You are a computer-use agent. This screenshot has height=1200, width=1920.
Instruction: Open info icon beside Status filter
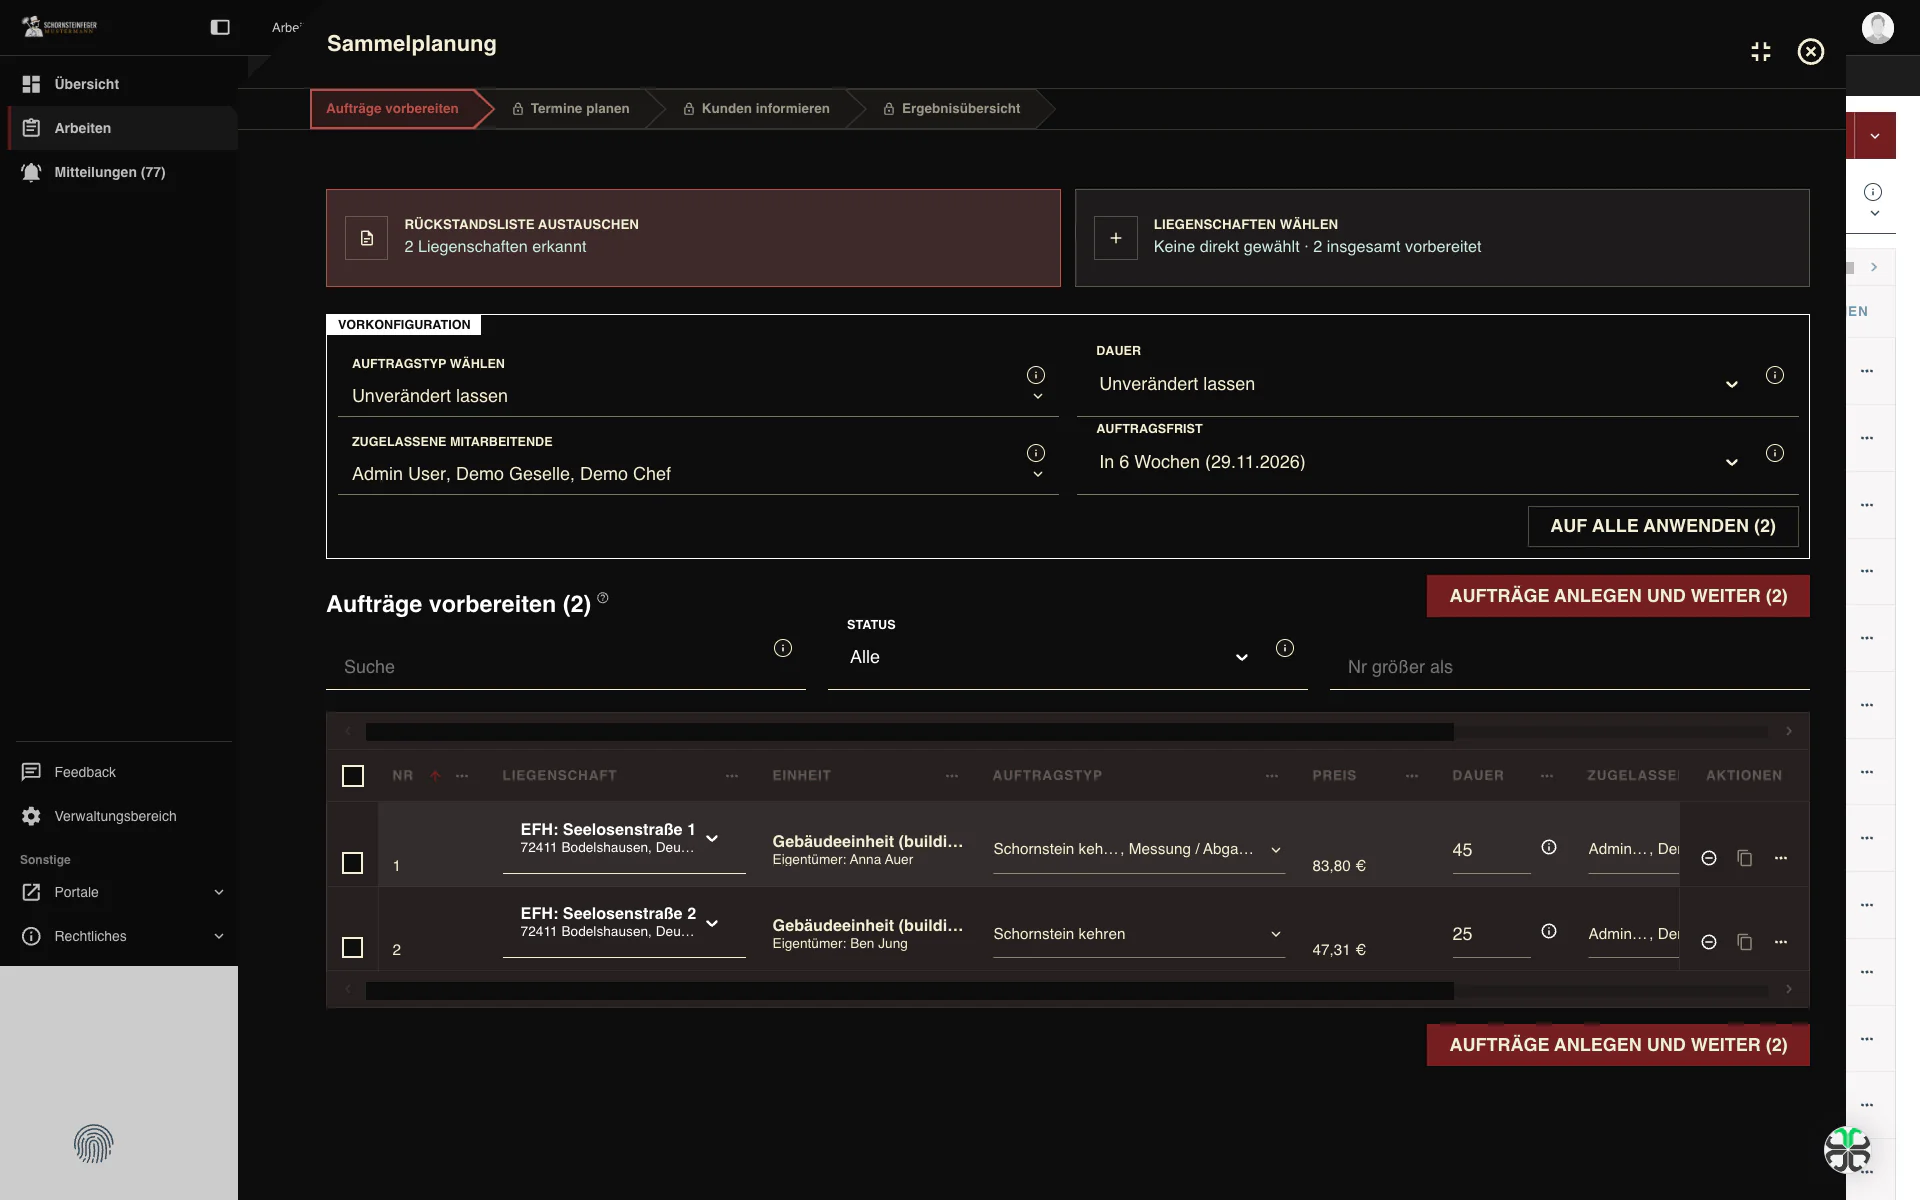tap(1285, 648)
